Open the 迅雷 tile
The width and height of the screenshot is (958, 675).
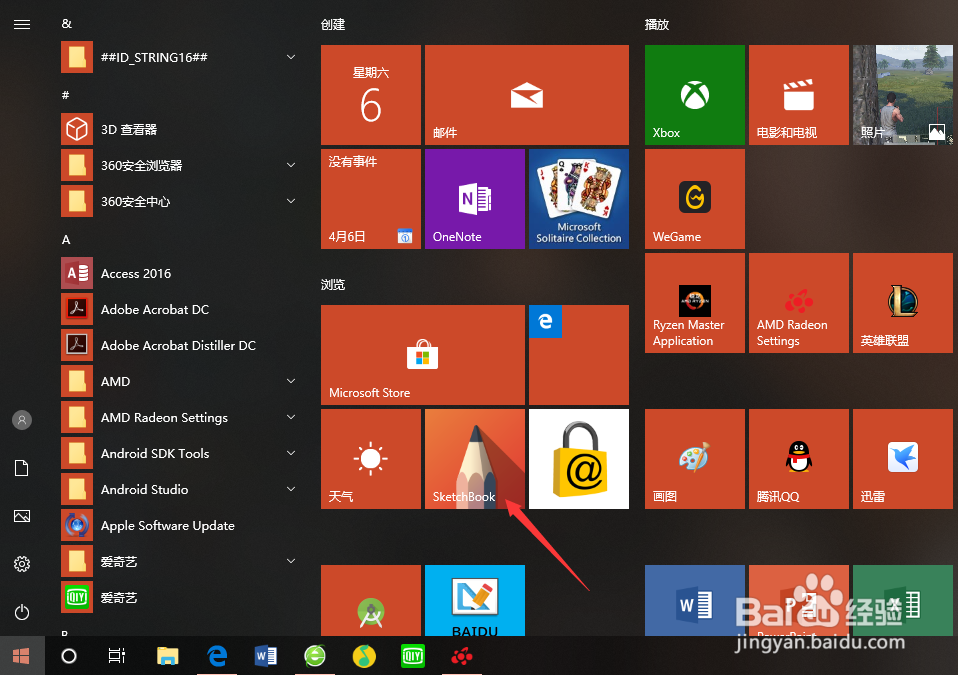click(903, 459)
